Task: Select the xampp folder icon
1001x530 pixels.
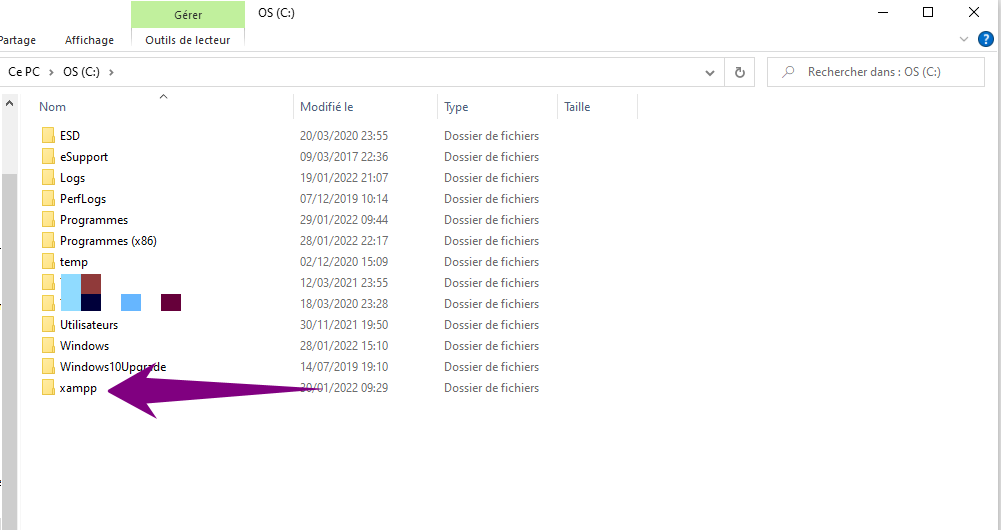Action: (48, 388)
